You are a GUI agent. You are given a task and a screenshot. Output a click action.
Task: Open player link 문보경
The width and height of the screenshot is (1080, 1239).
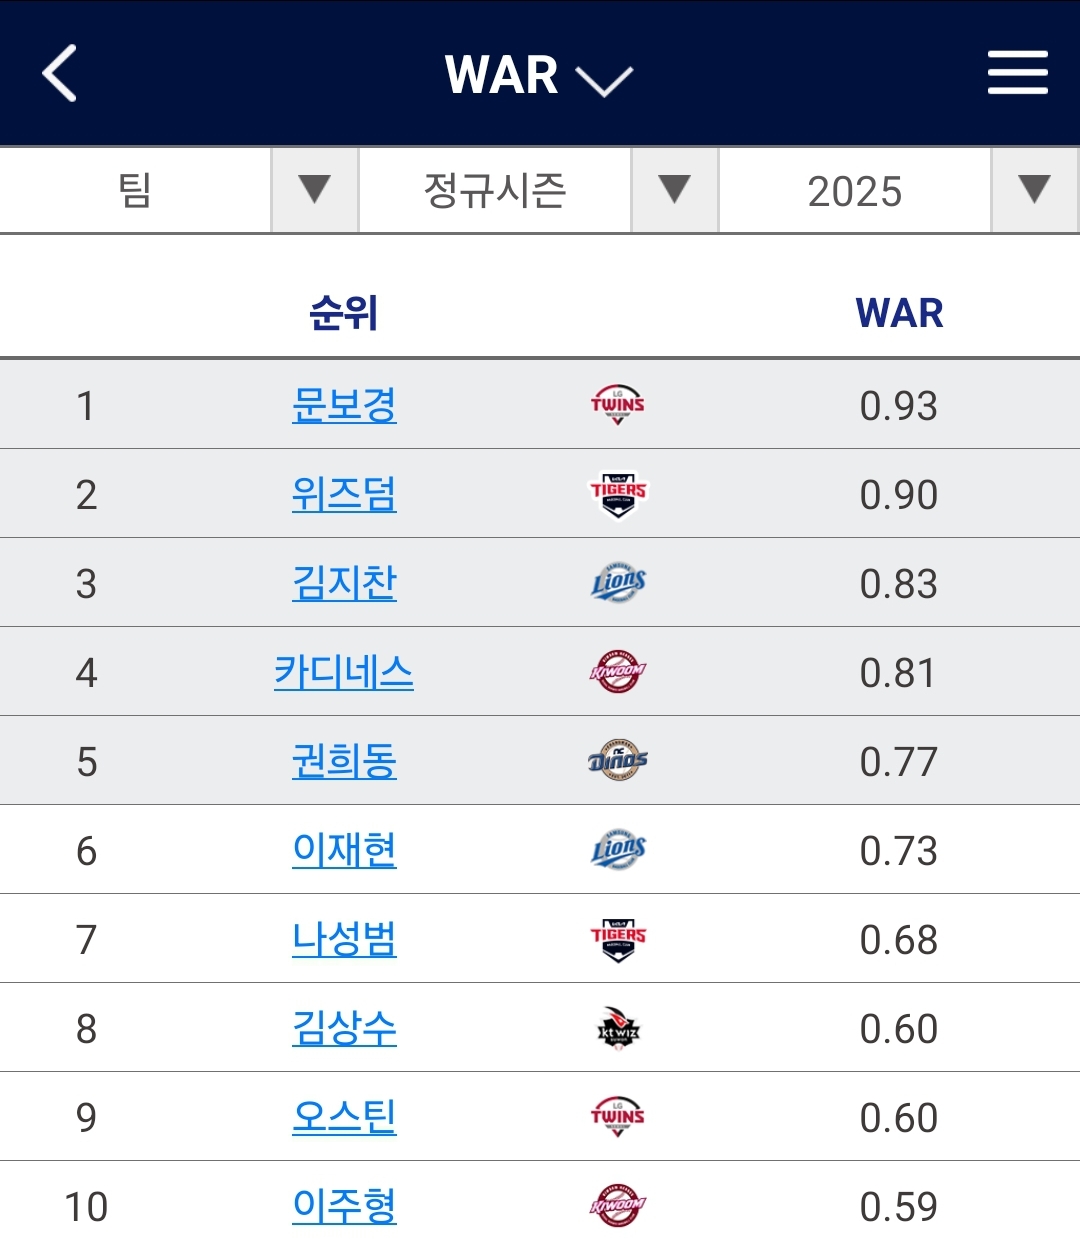pyautogui.click(x=344, y=405)
